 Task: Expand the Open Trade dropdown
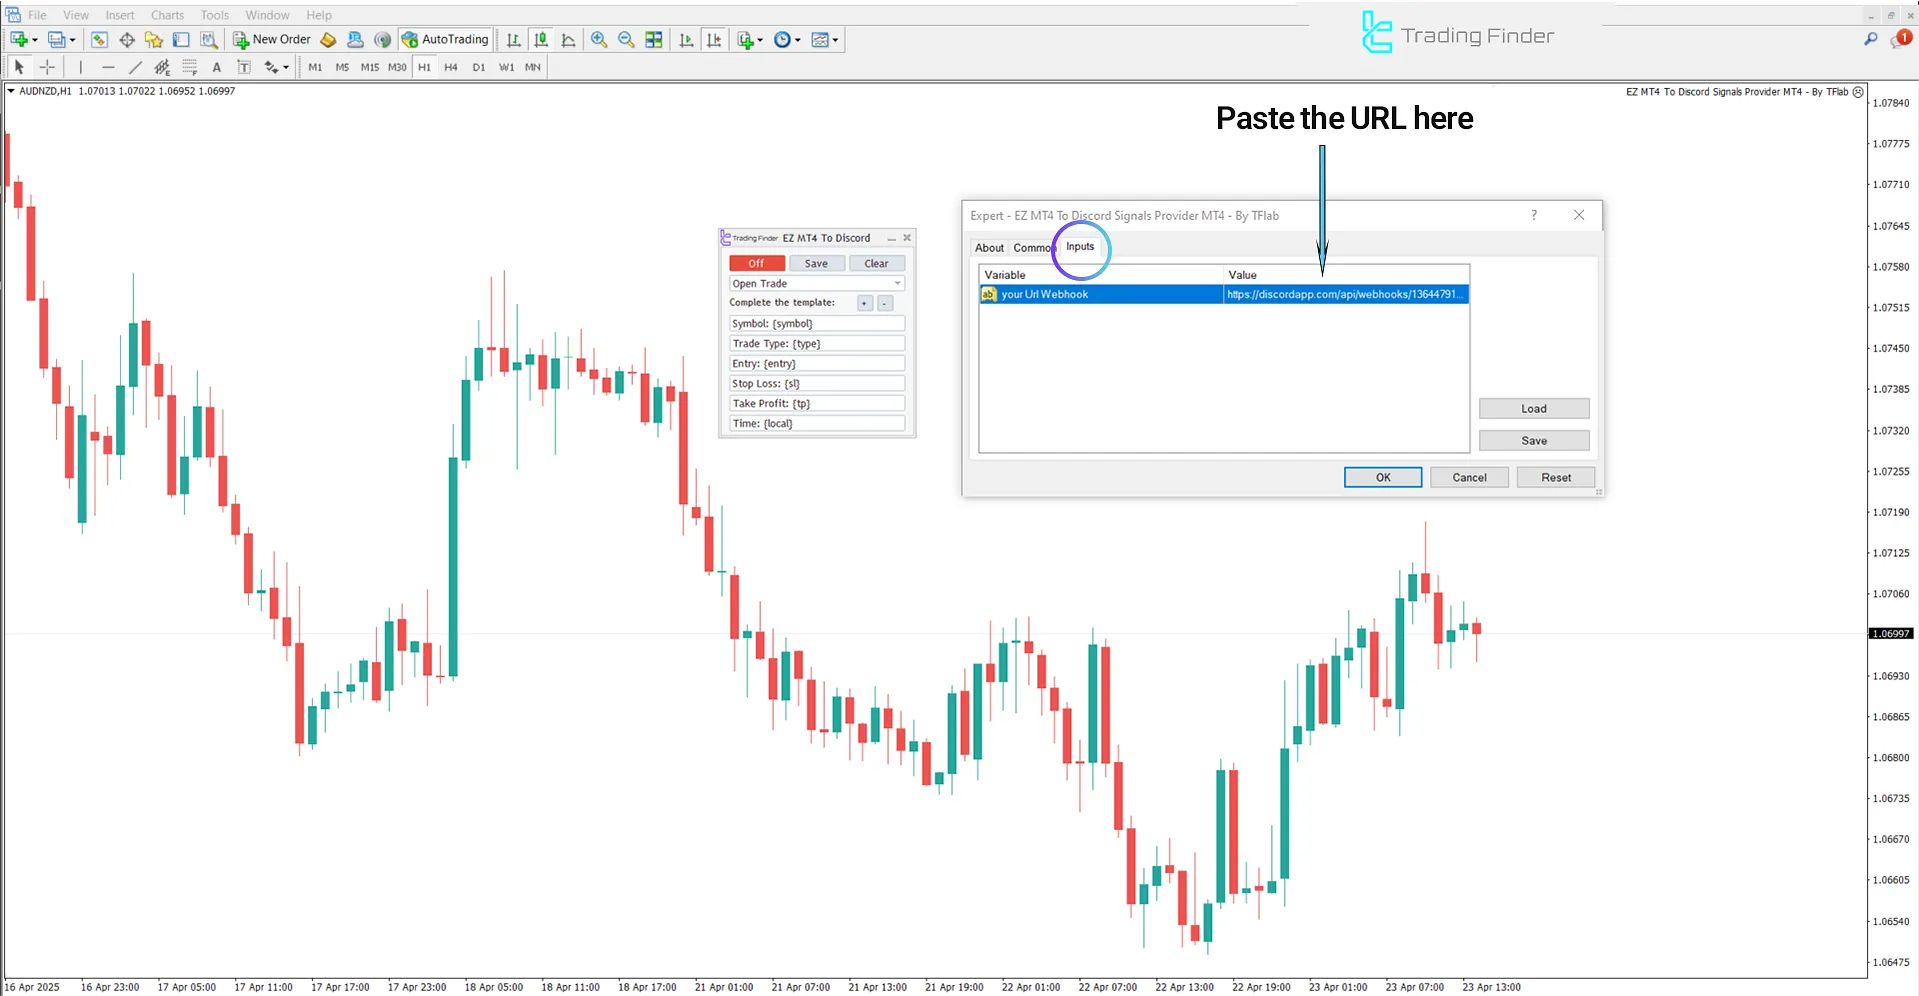pos(897,284)
